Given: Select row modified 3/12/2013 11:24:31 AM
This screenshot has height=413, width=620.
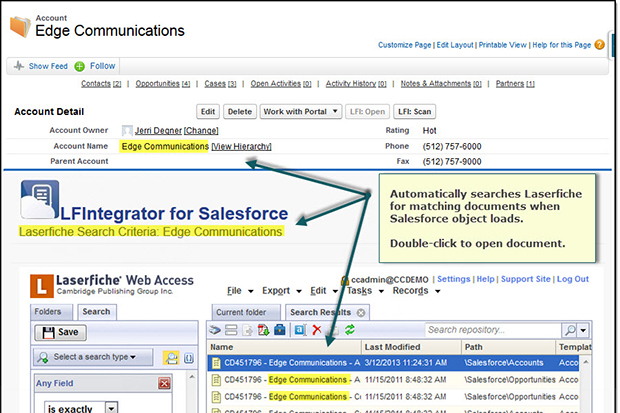Looking at the screenshot, I should coord(393,363).
